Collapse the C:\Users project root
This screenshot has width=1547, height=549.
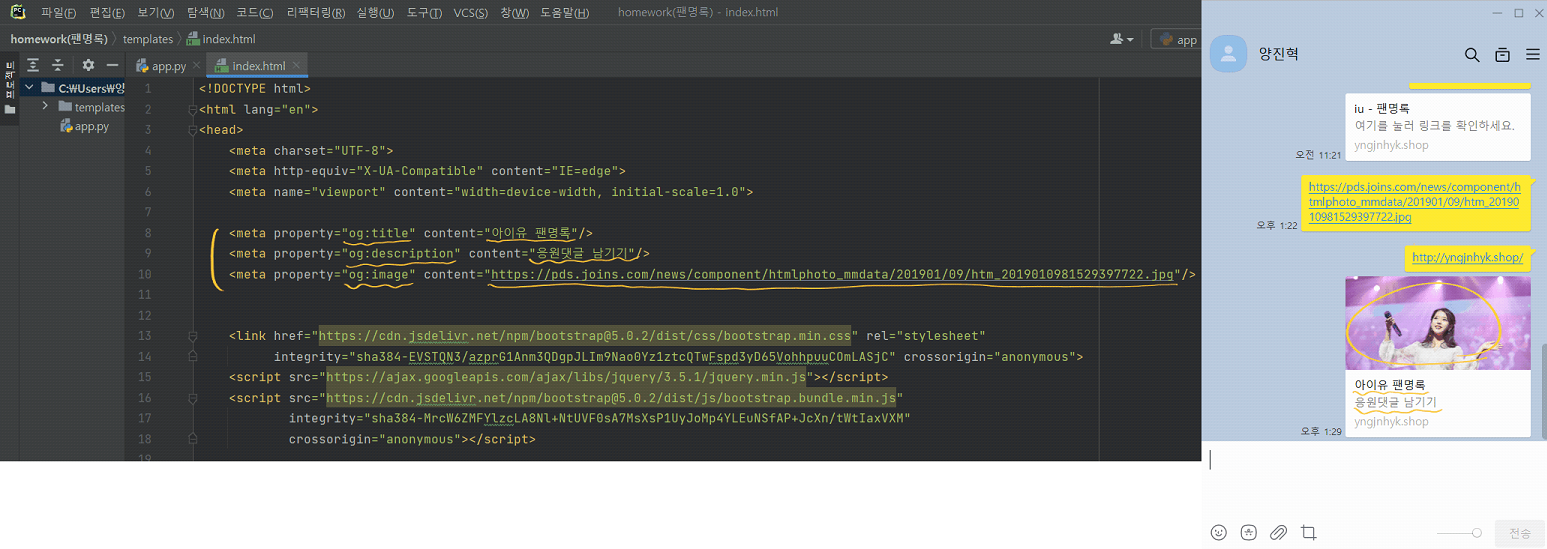31,88
